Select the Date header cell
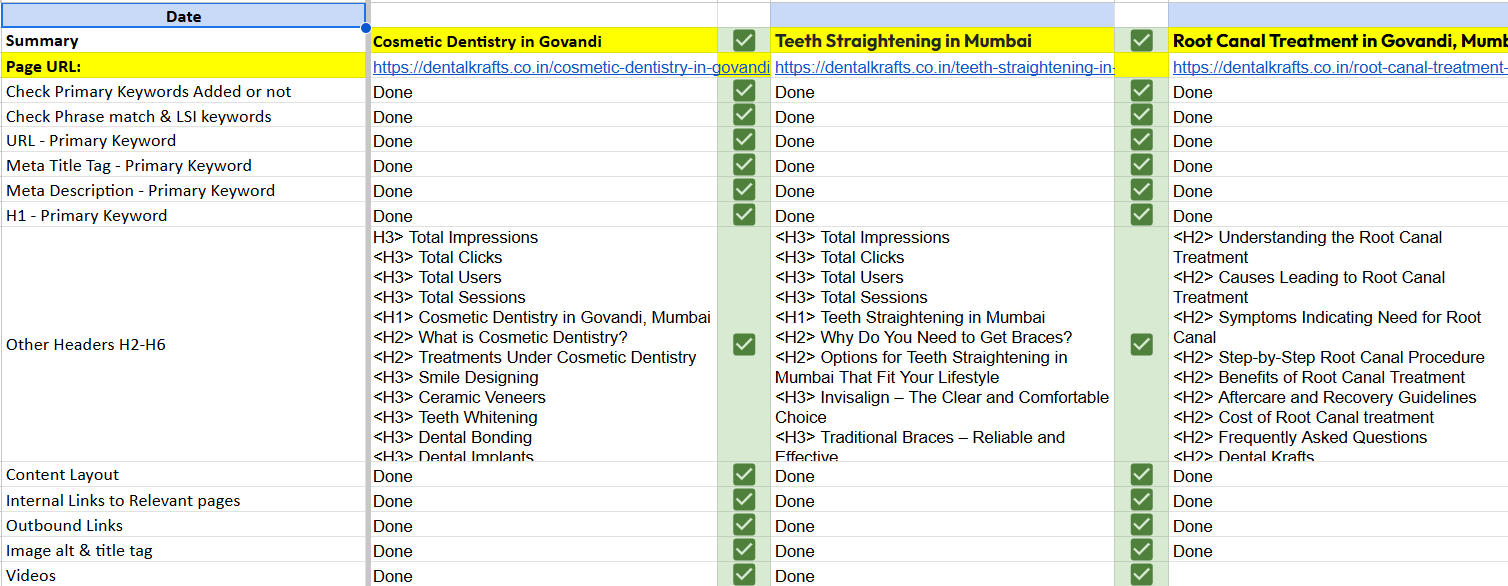Image resolution: width=1508 pixels, height=586 pixels. pyautogui.click(x=183, y=16)
